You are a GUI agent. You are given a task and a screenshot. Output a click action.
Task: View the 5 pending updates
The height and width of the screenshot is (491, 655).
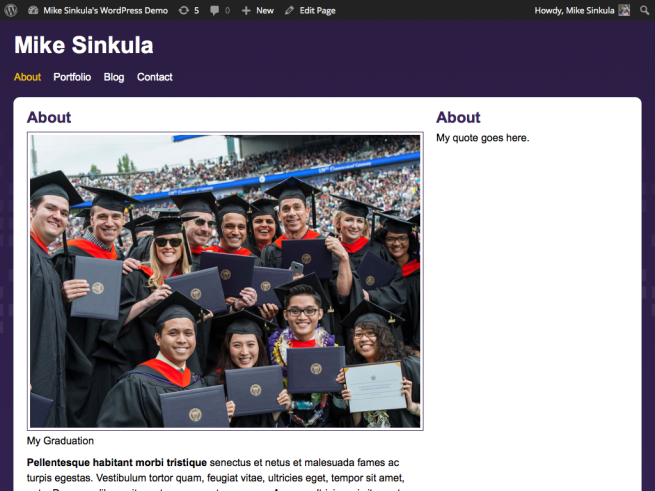coord(196,10)
